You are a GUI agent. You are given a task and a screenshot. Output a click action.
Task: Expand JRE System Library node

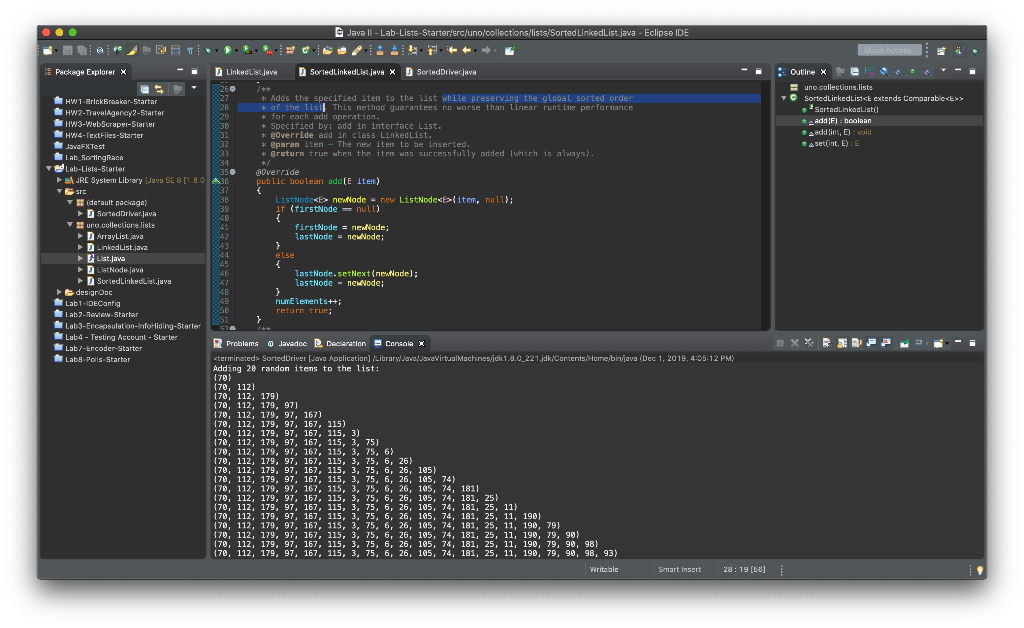tap(59, 180)
